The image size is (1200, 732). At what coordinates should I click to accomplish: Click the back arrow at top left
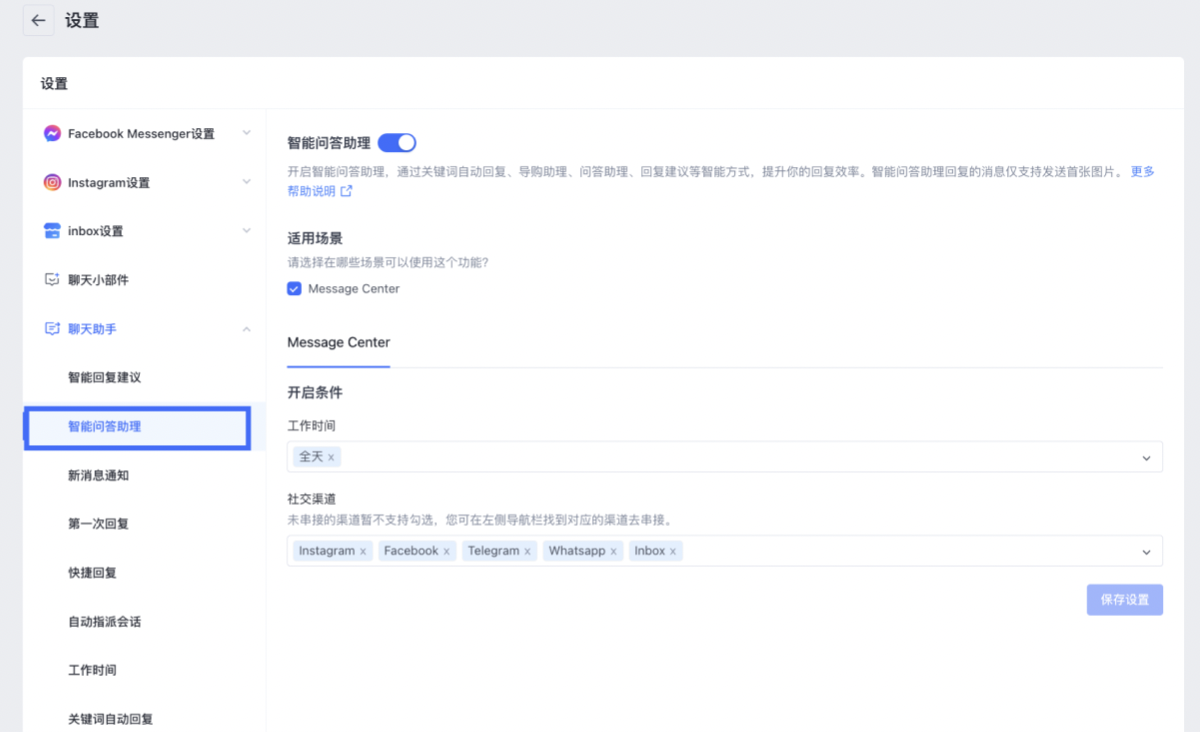[38, 20]
